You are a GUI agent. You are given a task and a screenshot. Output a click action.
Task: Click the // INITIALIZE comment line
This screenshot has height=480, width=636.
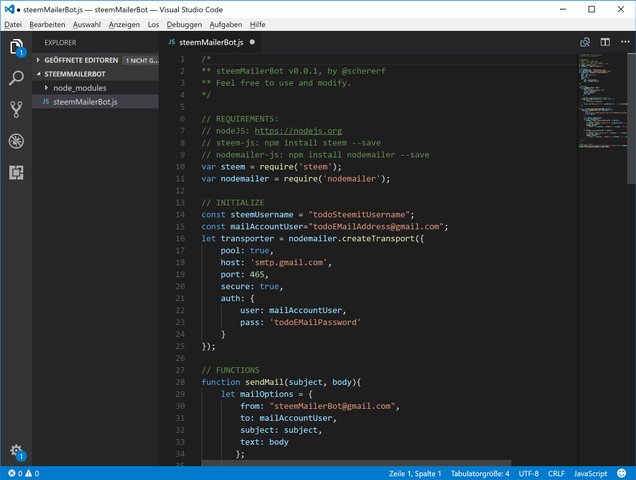click(x=232, y=203)
